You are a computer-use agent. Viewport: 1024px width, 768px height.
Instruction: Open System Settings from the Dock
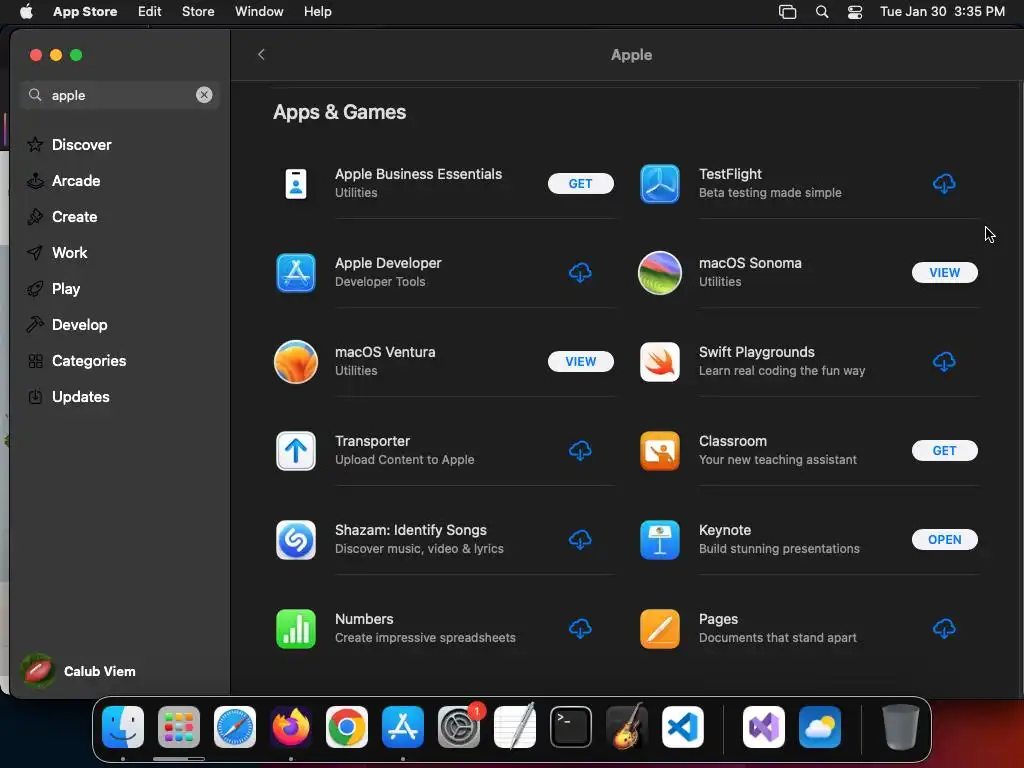[458, 727]
